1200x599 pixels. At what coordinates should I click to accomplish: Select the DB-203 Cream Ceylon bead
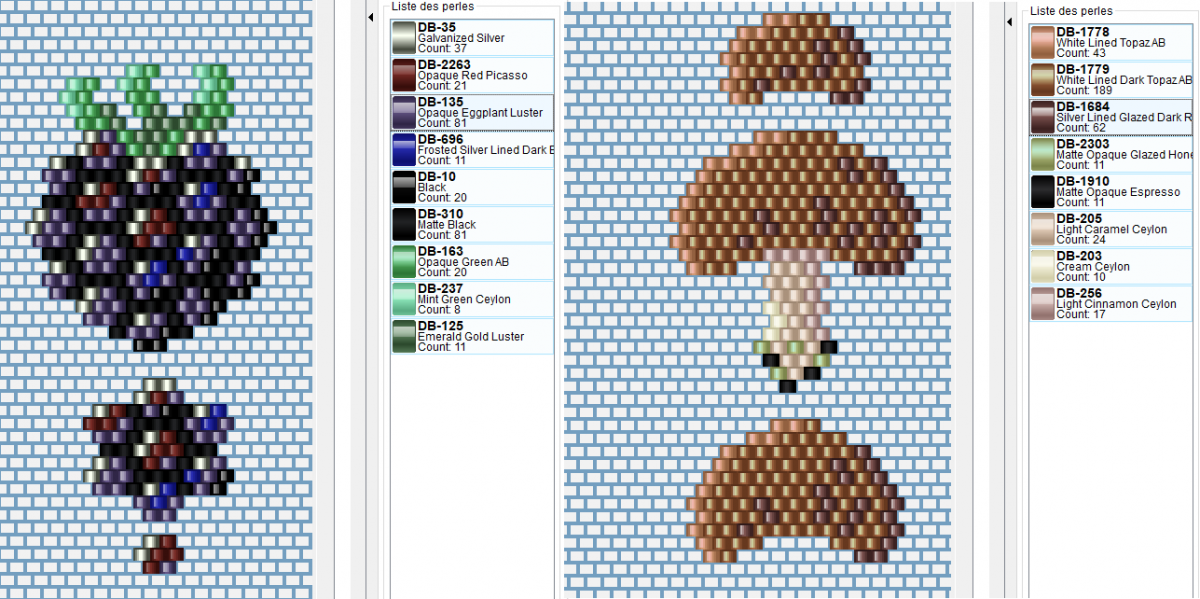[x=1110, y=267]
